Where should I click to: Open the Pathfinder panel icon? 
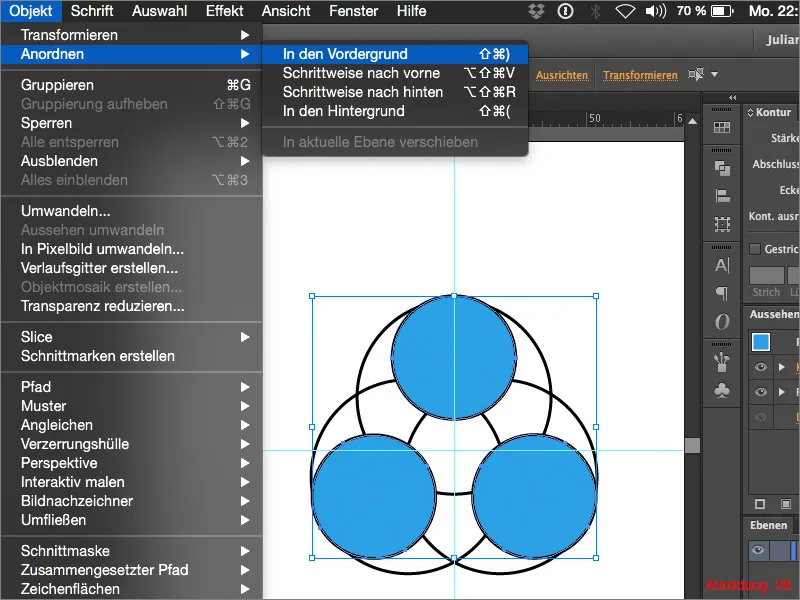[x=721, y=168]
